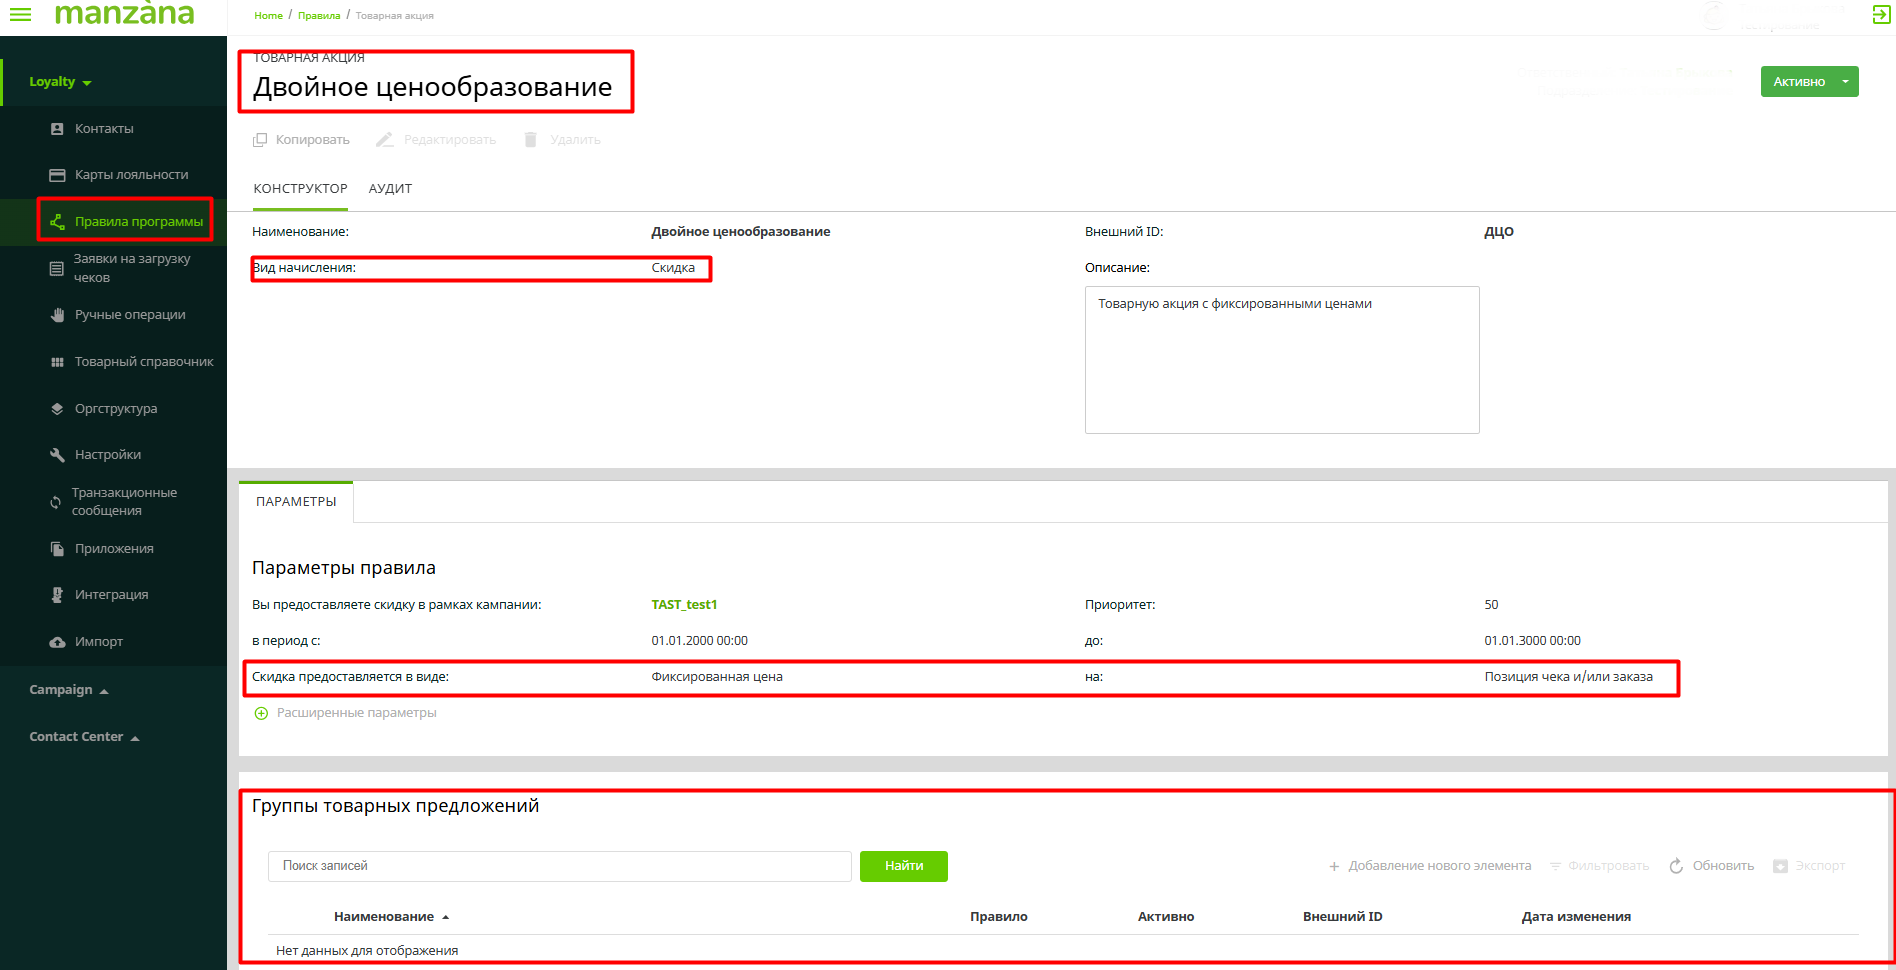The image size is (1896, 970).
Task: Expand the Contact Center section
Action: (84, 737)
